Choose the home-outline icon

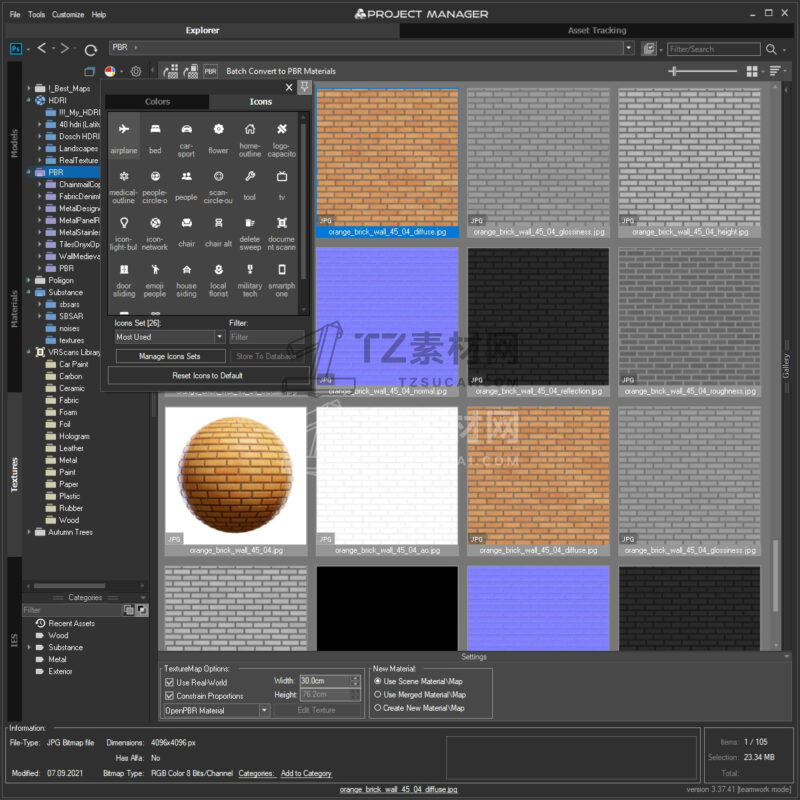(250, 130)
